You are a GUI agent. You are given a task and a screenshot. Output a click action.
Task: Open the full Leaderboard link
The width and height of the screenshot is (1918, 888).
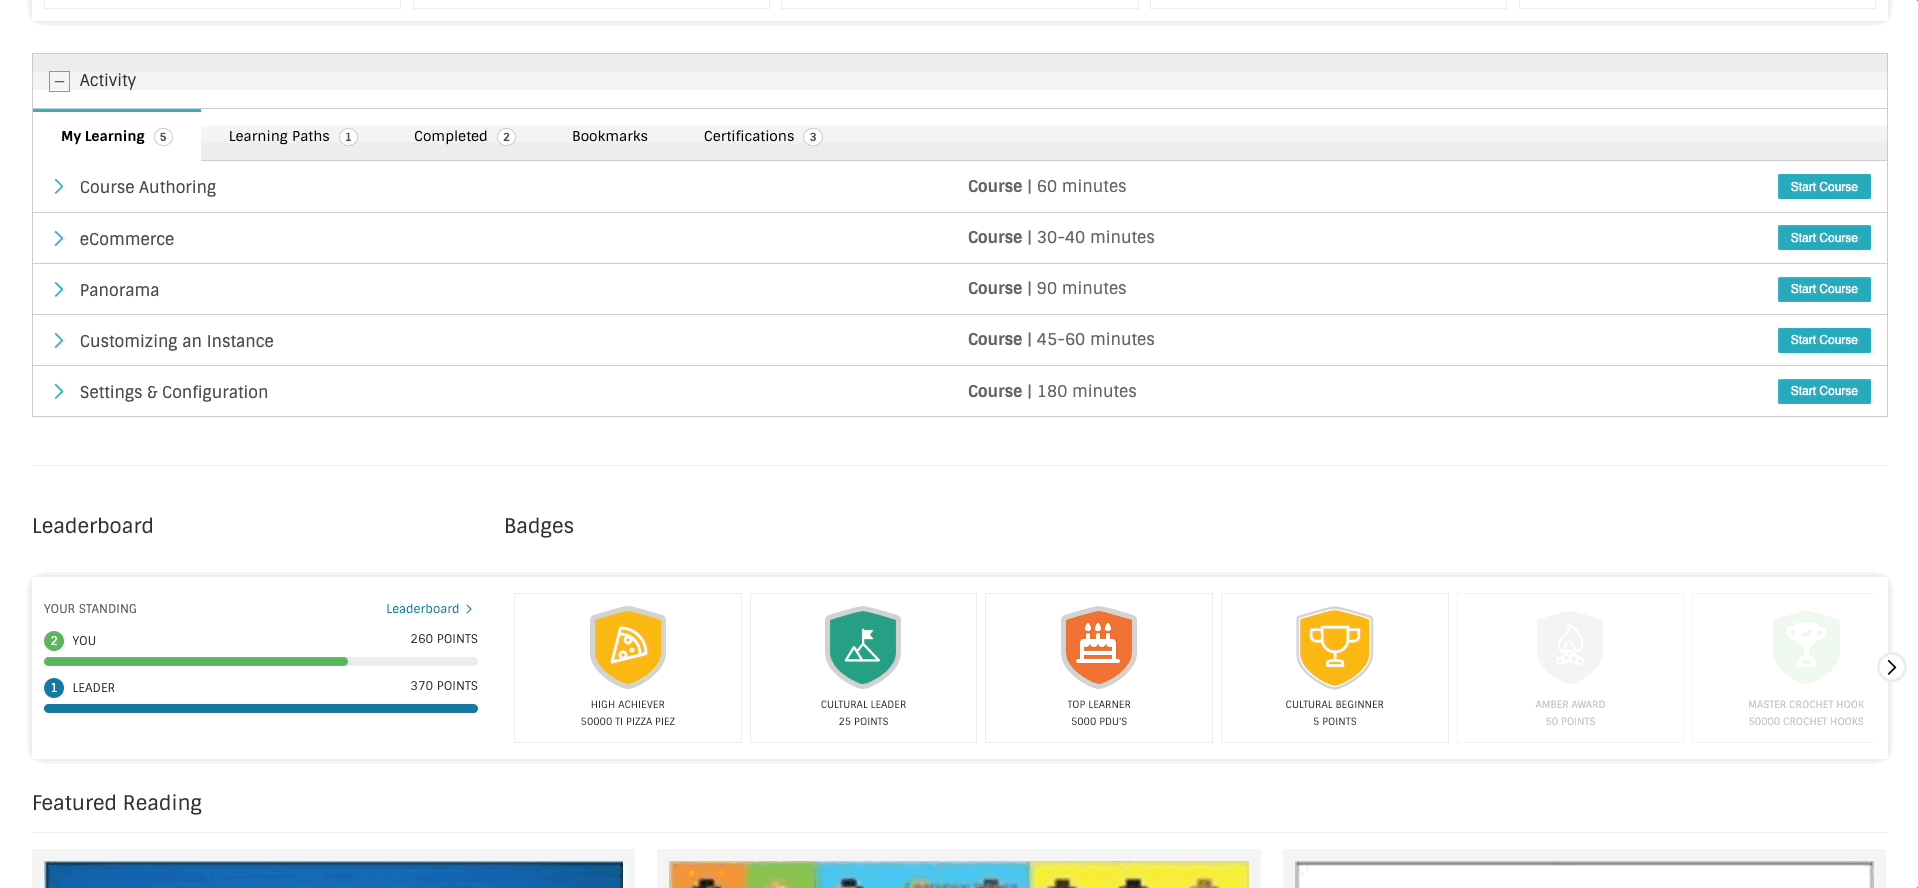pos(429,609)
